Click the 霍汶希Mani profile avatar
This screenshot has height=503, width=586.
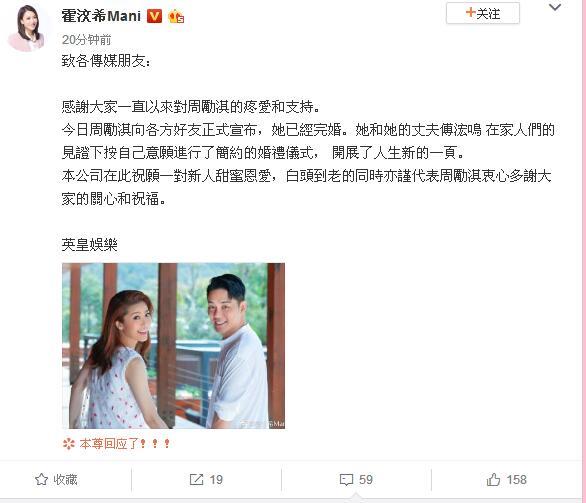coord(26,29)
